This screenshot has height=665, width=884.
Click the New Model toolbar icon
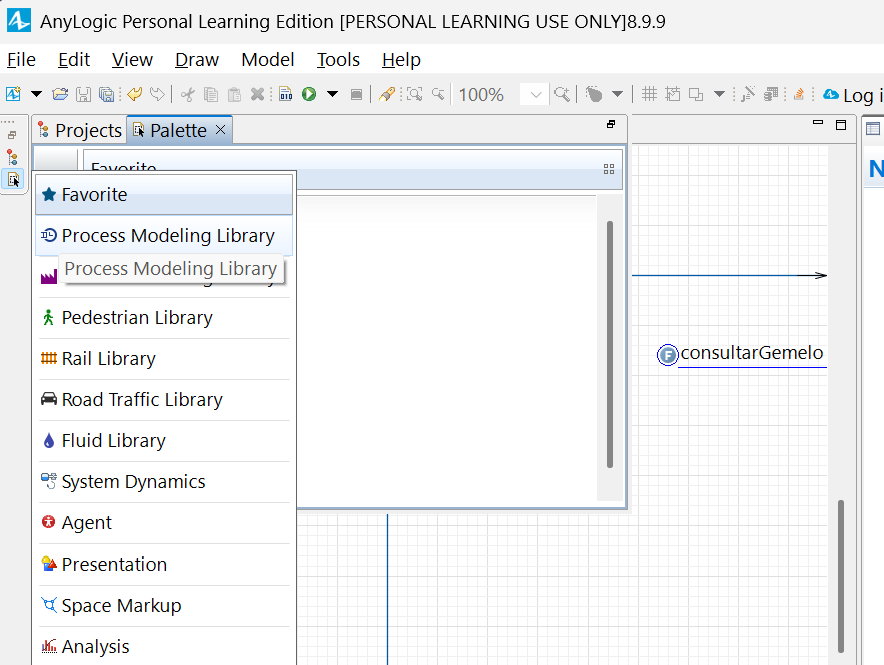pos(14,94)
